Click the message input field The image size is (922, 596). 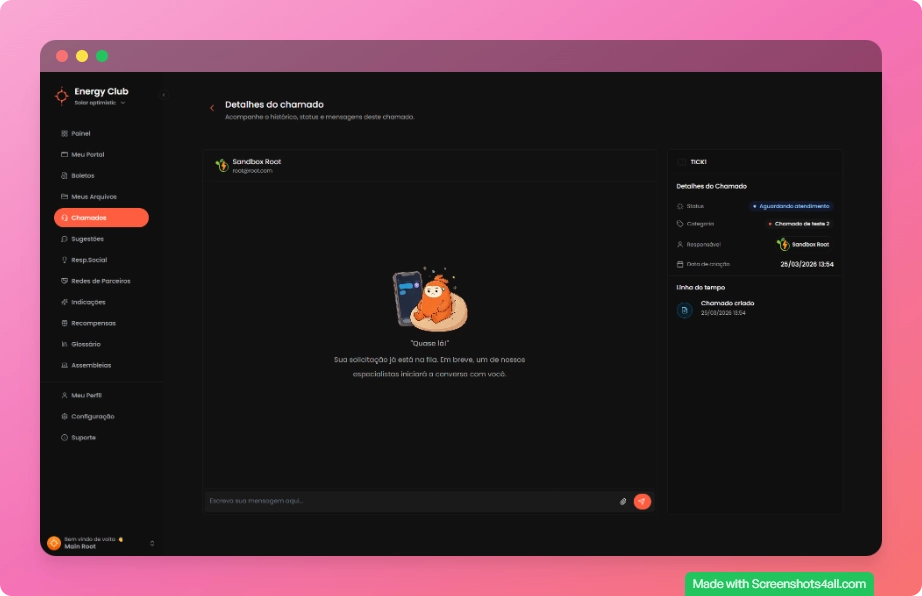(x=410, y=501)
